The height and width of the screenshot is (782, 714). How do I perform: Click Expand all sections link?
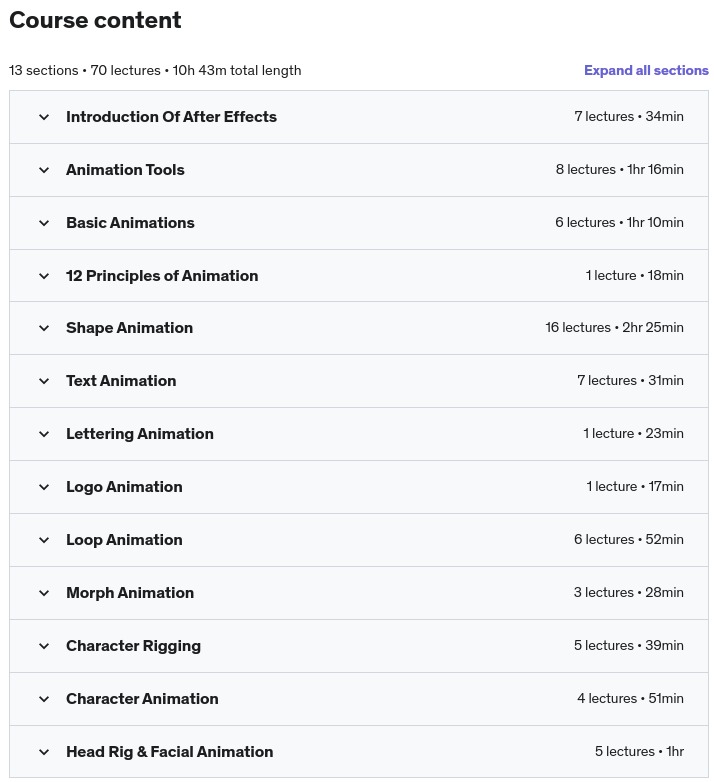646,71
